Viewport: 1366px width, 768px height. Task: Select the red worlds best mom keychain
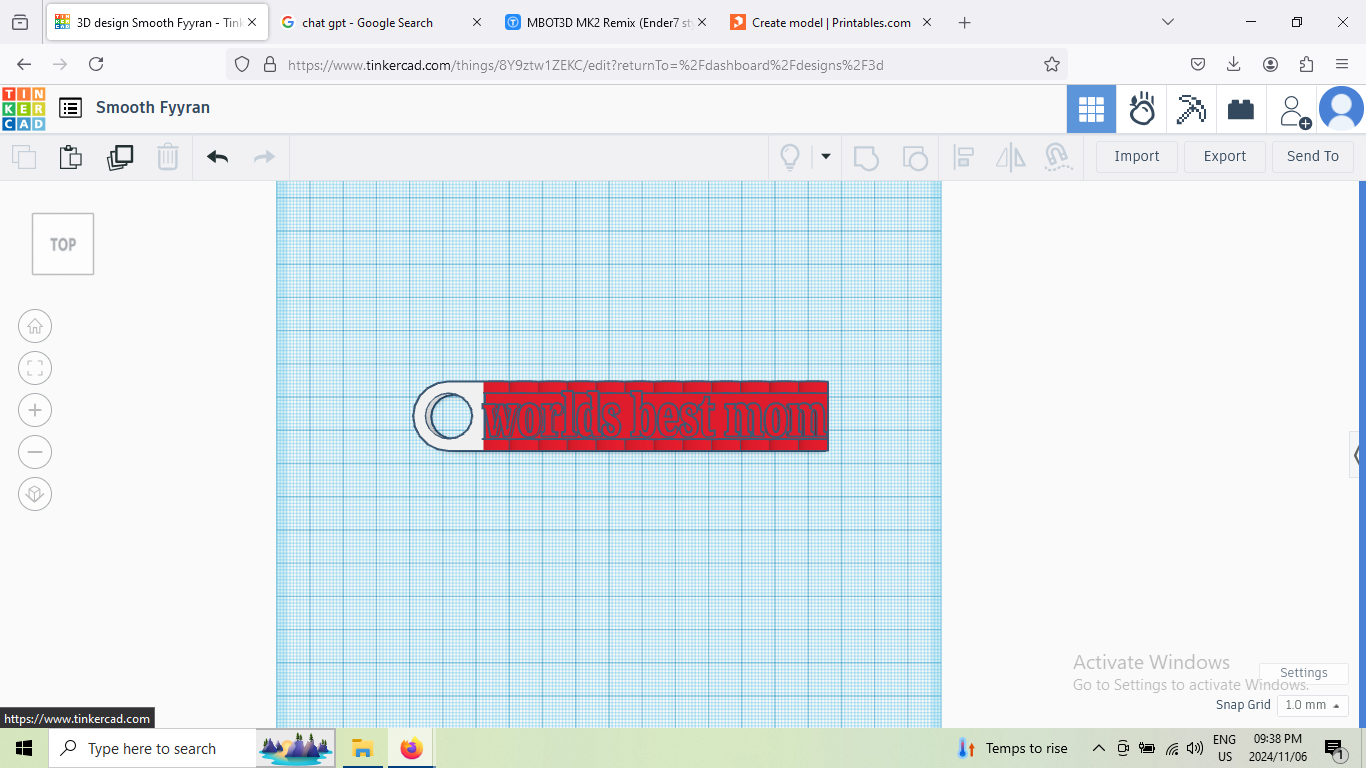pos(655,416)
